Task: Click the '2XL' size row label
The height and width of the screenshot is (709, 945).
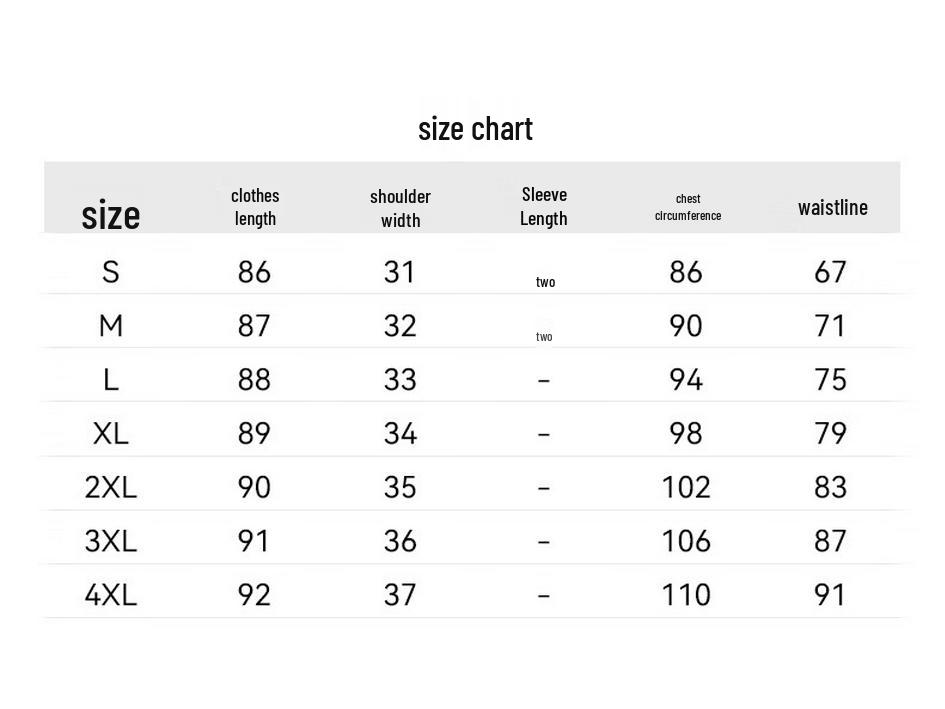Action: [x=110, y=488]
